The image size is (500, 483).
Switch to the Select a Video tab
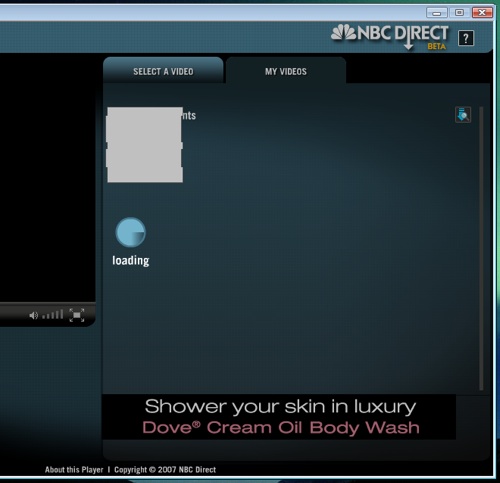(x=163, y=71)
